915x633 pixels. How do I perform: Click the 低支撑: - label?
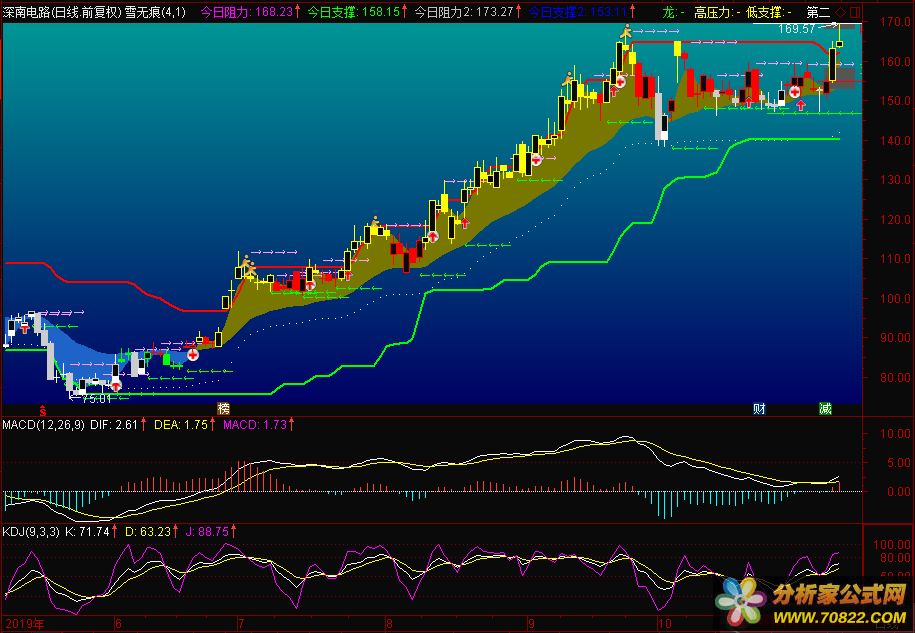point(770,12)
